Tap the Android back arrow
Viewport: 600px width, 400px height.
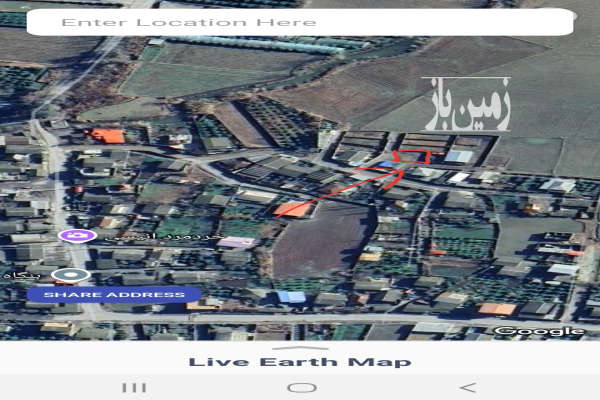[x=468, y=387]
